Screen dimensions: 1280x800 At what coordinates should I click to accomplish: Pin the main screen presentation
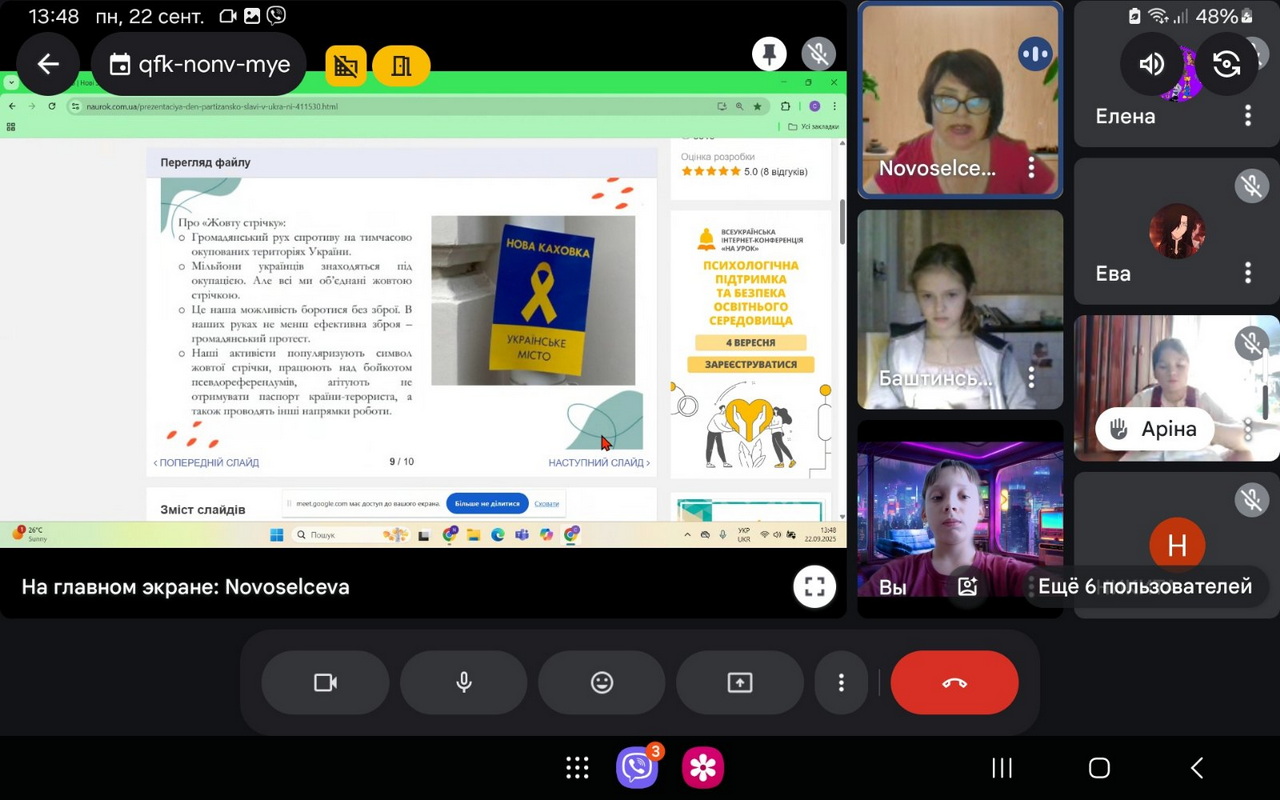(769, 54)
